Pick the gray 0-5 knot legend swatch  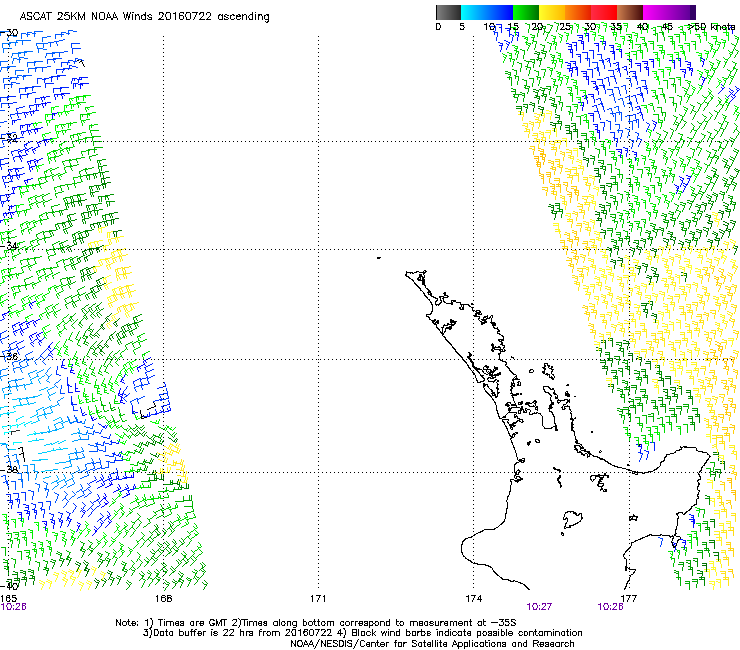448,12
